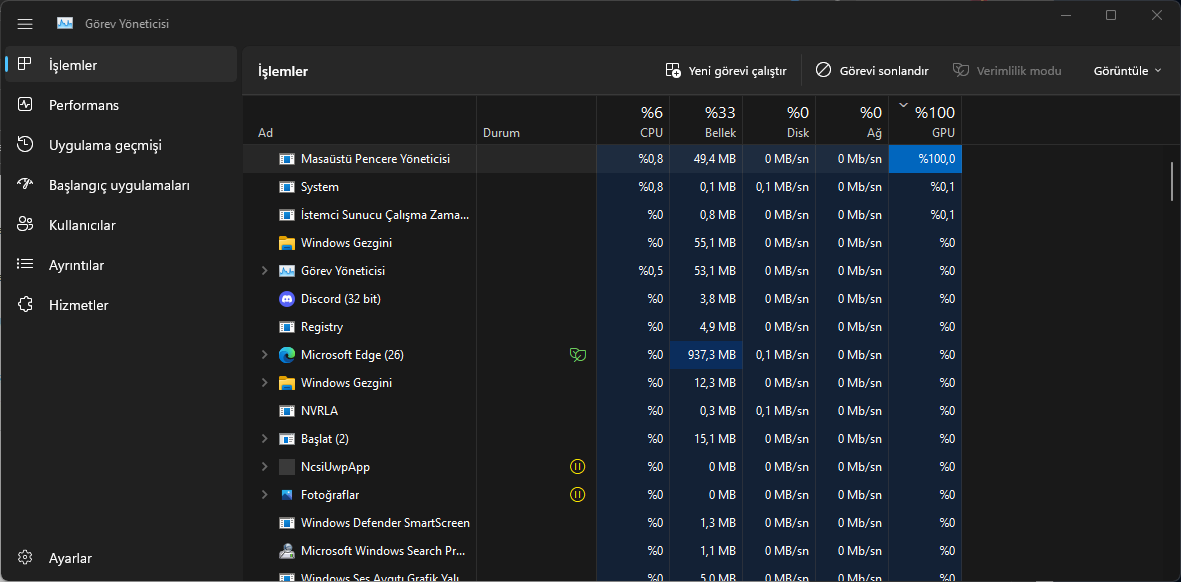Sort processes by Bellek column header

[706, 122]
